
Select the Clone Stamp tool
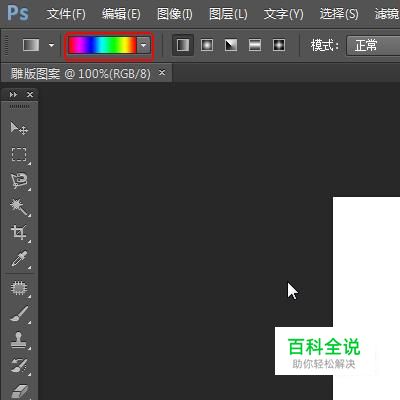(19, 340)
